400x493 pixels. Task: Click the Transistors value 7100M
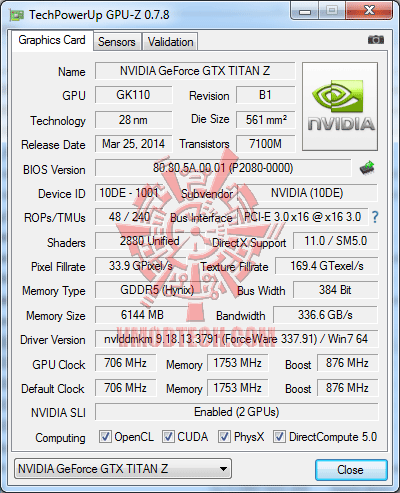coord(266,144)
